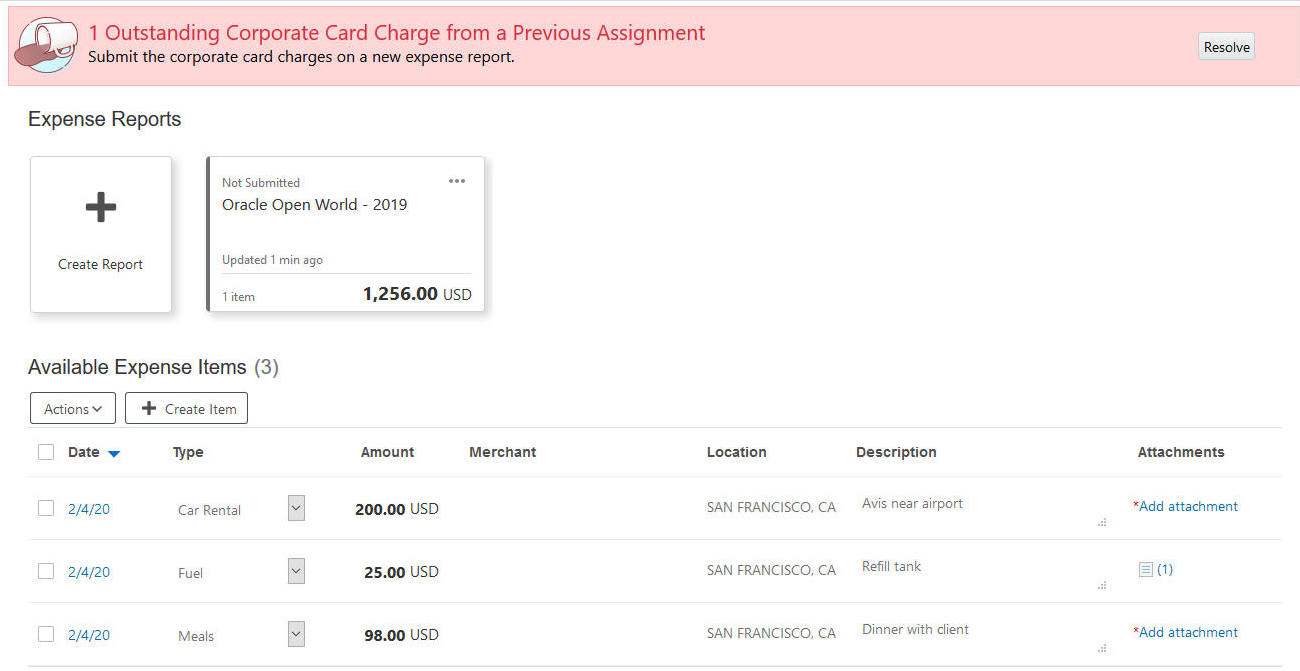The height and width of the screenshot is (671, 1300).
Task: Click the Date column sort arrow
Action: point(114,454)
